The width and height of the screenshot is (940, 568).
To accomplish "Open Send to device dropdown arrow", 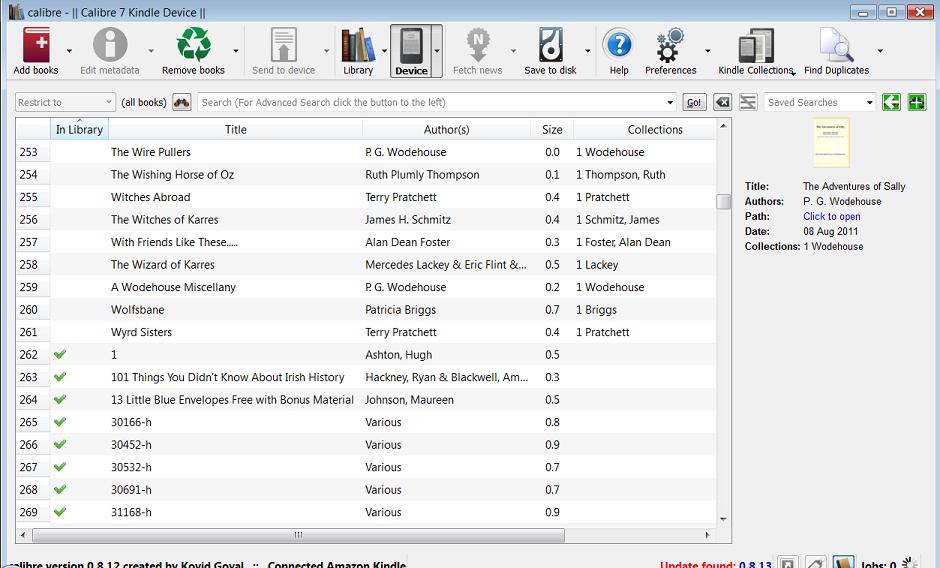I will pos(326,51).
